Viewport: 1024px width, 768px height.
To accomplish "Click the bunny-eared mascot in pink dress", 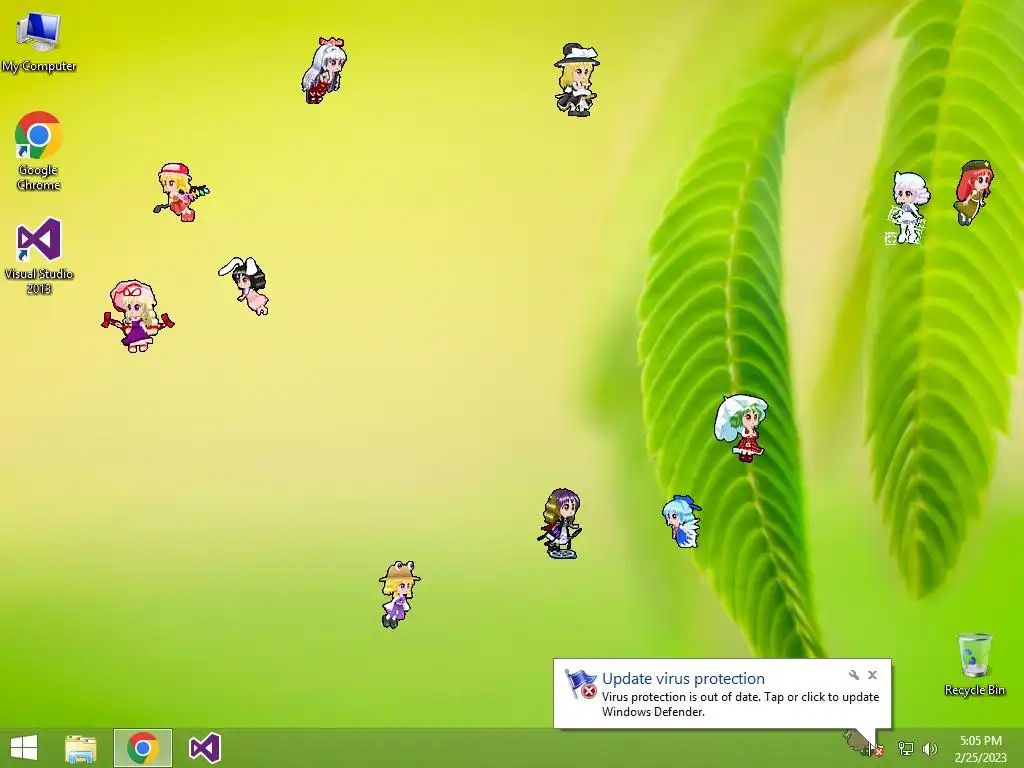I will pyautogui.click(x=244, y=285).
